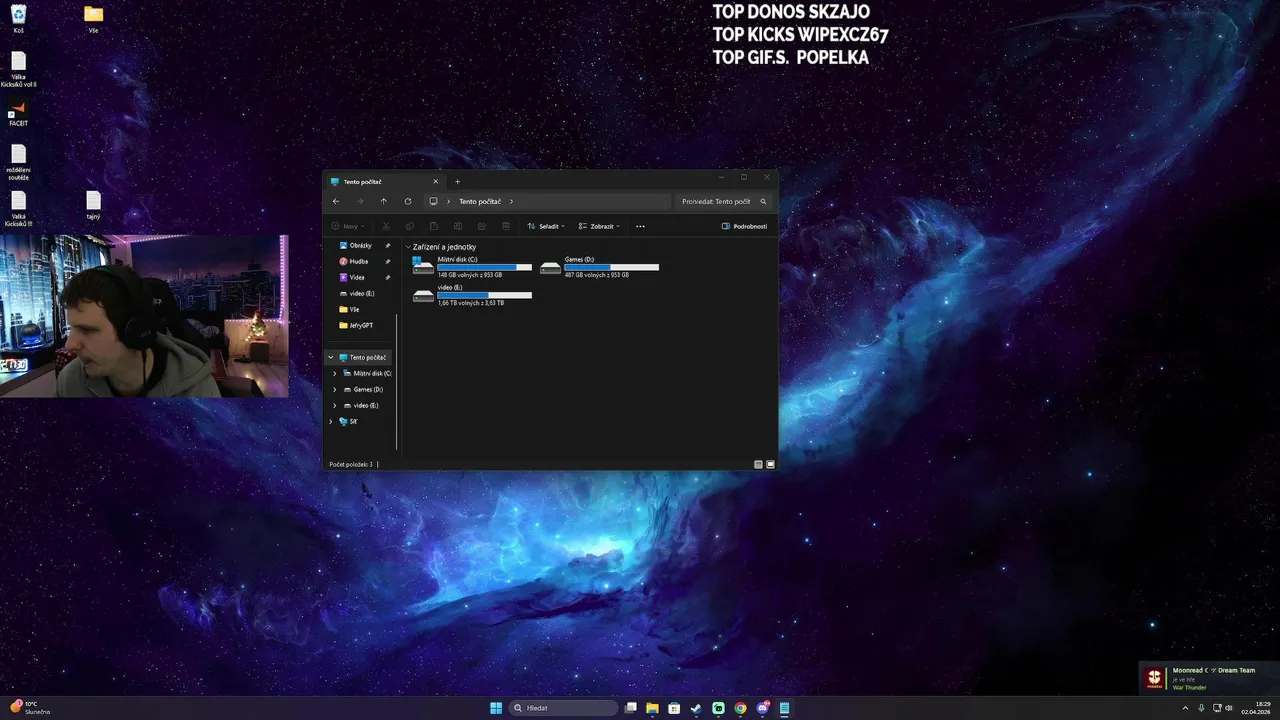The width and height of the screenshot is (1280, 720).
Task: Click the navigation pane scrollbar
Action: (397, 380)
